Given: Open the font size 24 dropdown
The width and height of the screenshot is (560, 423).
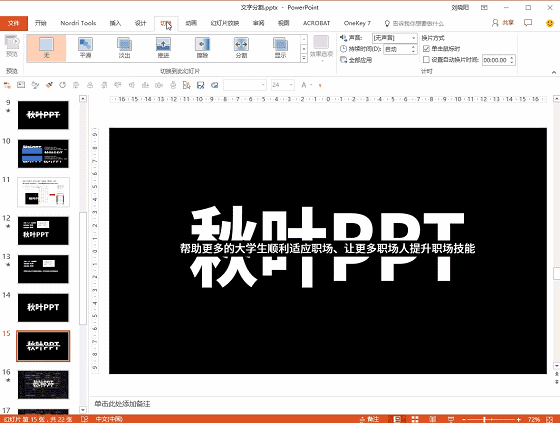Looking at the screenshot, I should point(291,85).
